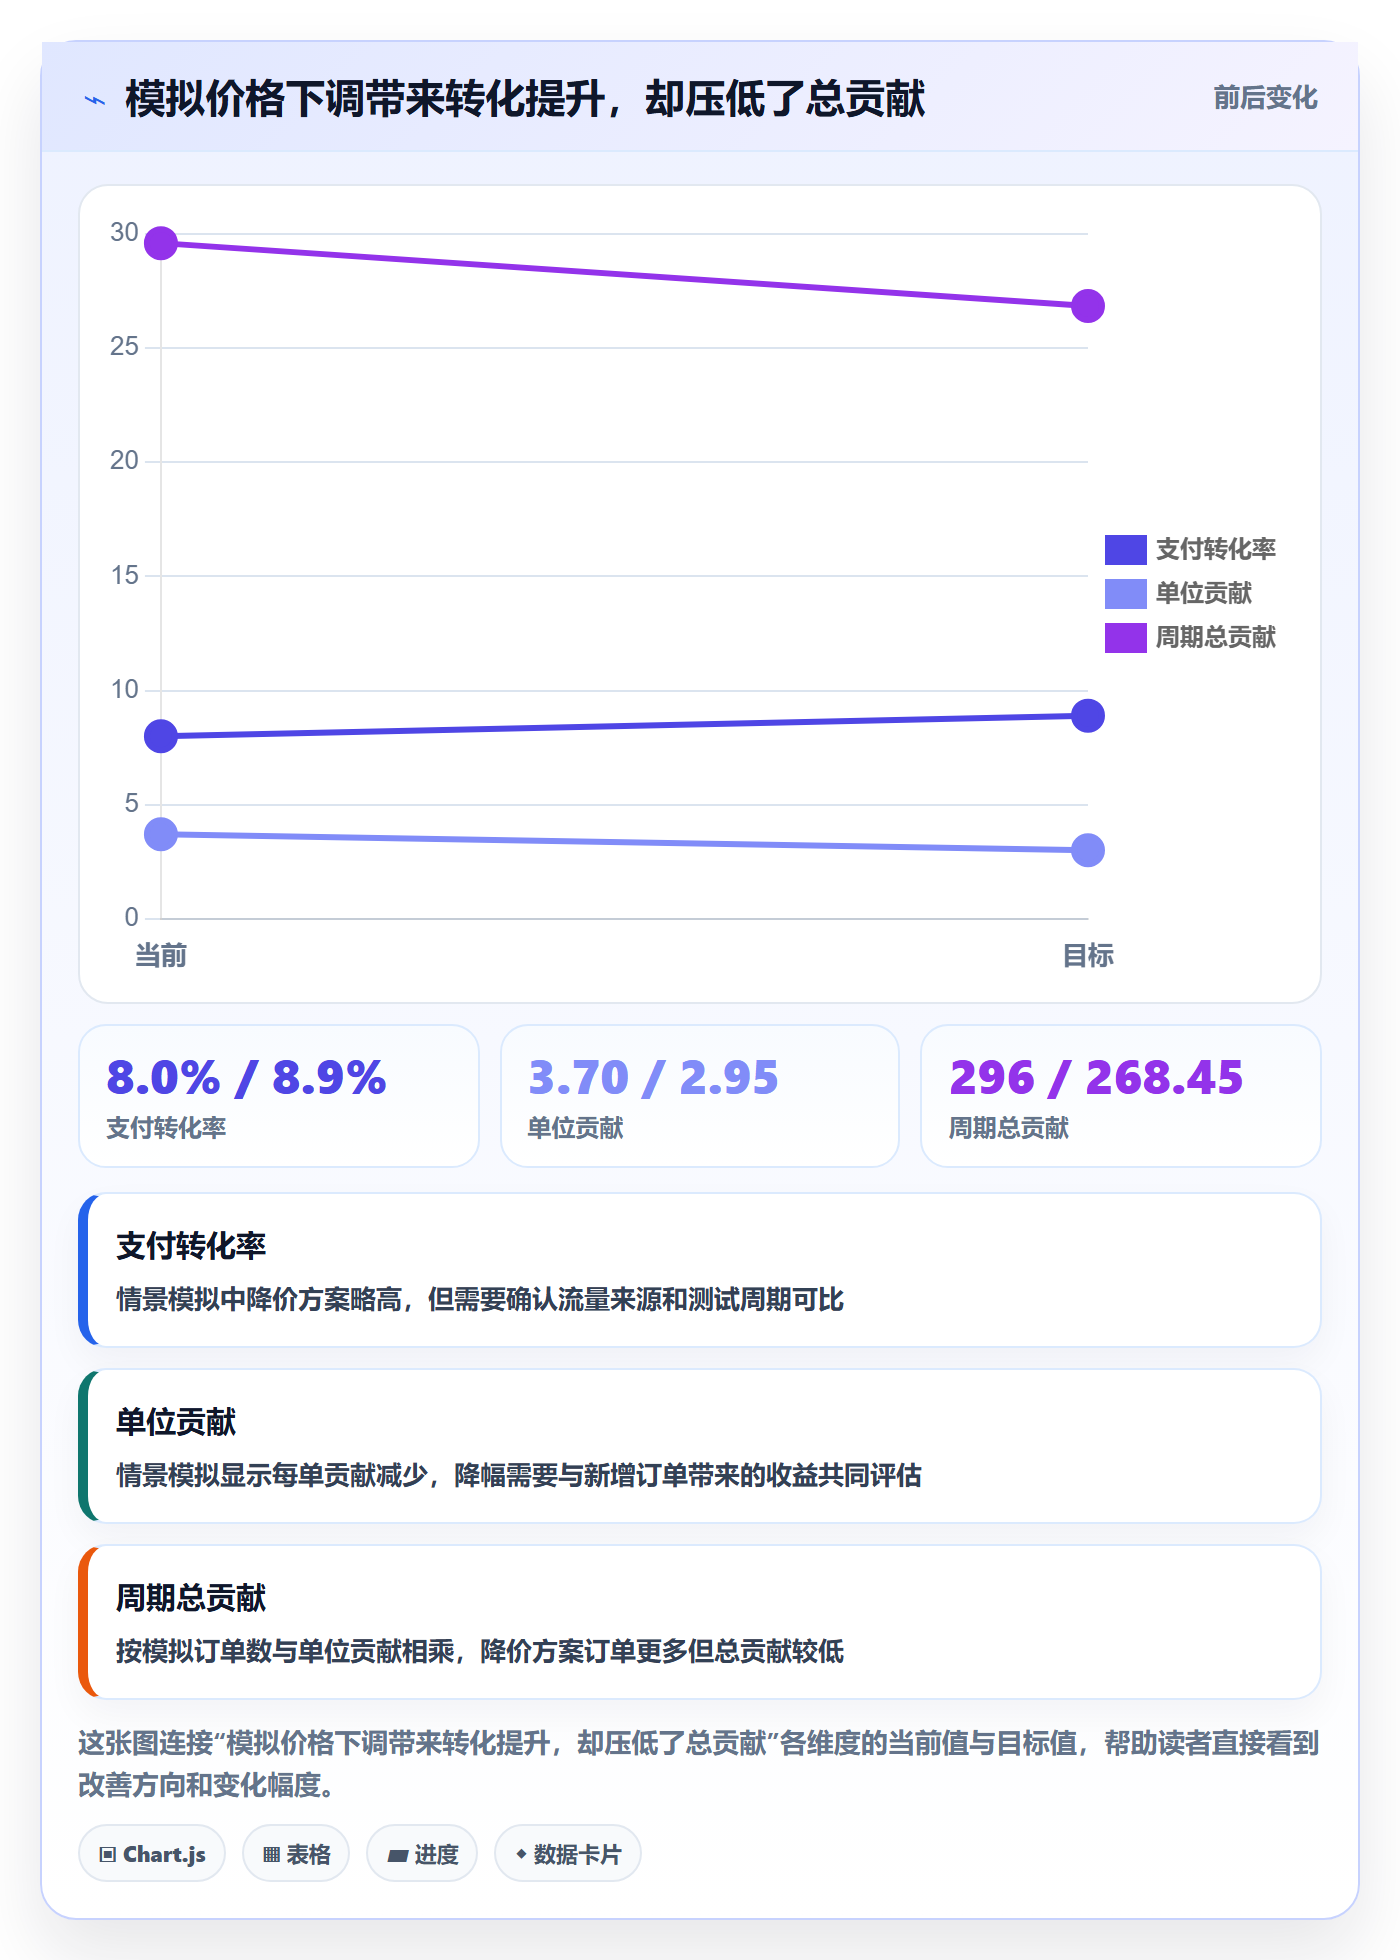Click the 296 / 268.45 metric value

[x=1096, y=1078]
